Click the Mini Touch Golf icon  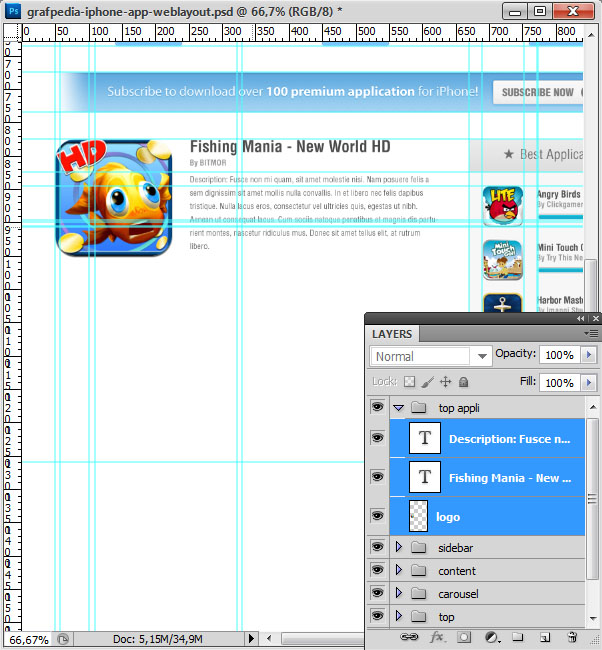pos(502,260)
